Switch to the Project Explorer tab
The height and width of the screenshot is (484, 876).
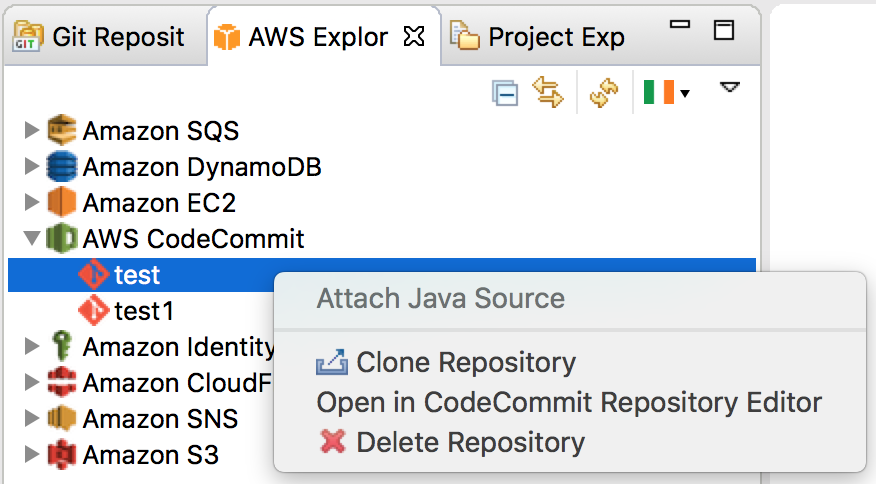[540, 37]
